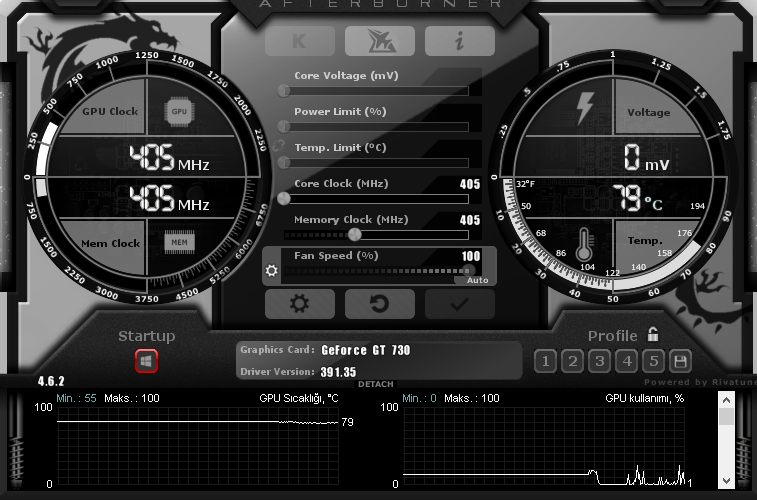Screen dimensions: 757x500
Task: Click the Temp. gauge label
Action: click(645, 240)
